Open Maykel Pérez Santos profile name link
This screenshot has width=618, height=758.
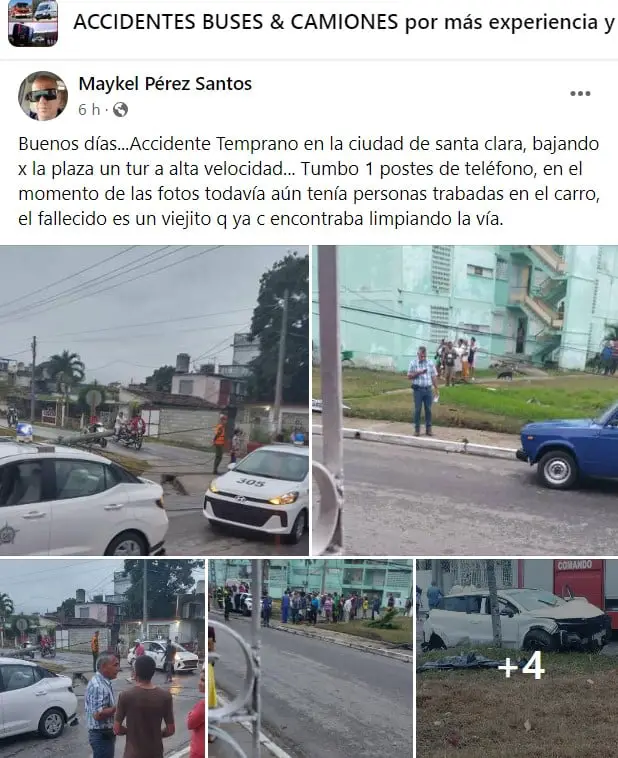[x=165, y=84]
